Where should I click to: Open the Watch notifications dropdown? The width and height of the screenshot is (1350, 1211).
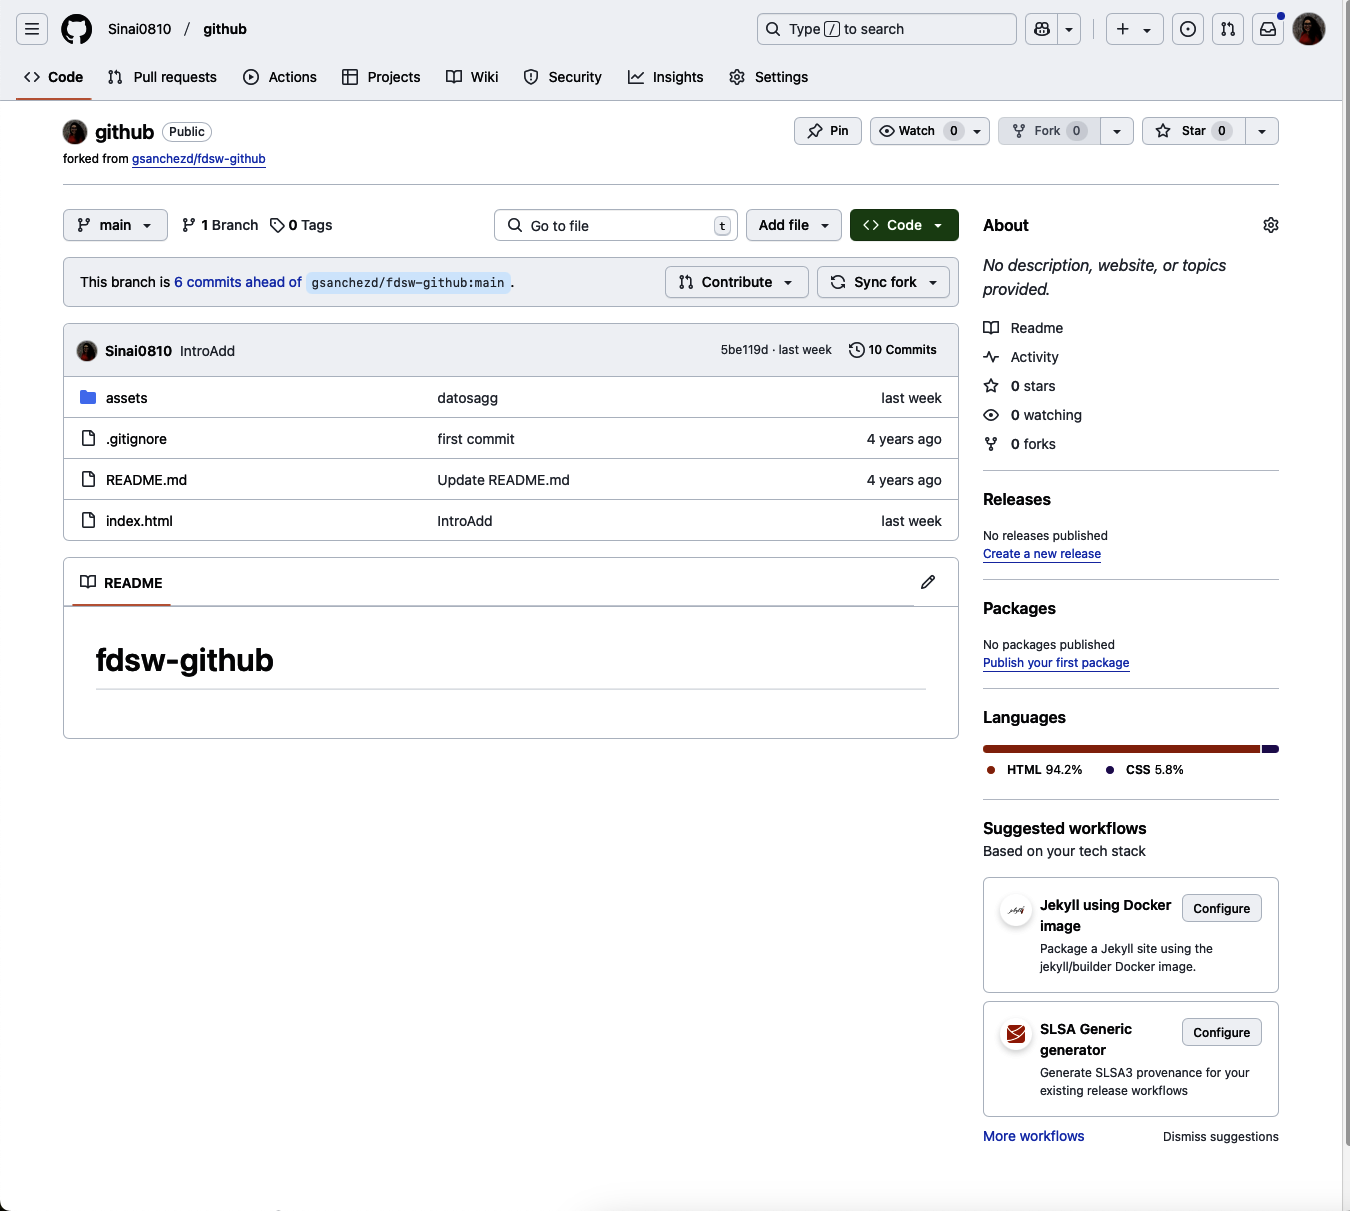point(930,131)
